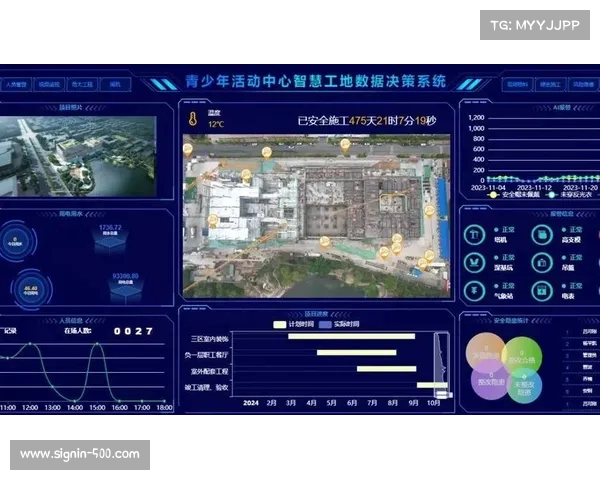This screenshot has width=600, height=480.
Task: Click the green 整改合格 bubble
Action: (522, 357)
